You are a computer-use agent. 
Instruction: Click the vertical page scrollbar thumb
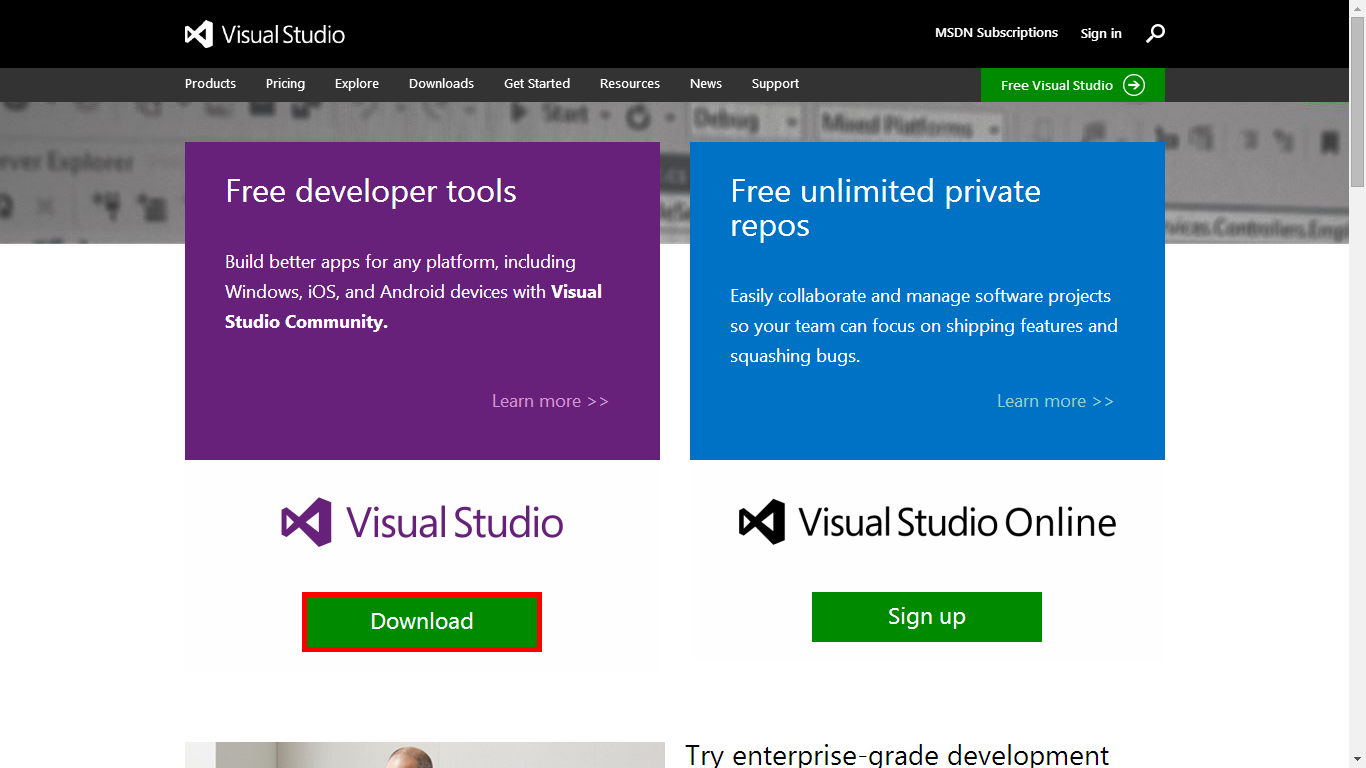pos(1357,101)
